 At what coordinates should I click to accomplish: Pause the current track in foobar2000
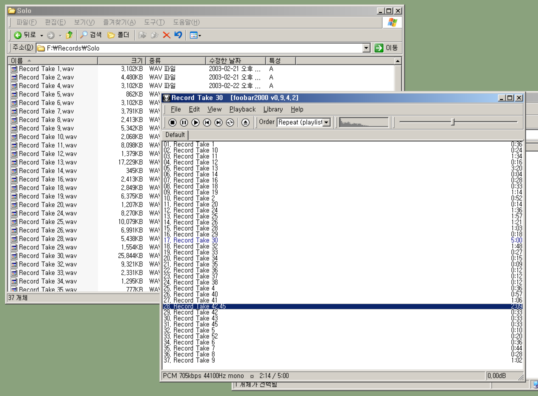184,123
